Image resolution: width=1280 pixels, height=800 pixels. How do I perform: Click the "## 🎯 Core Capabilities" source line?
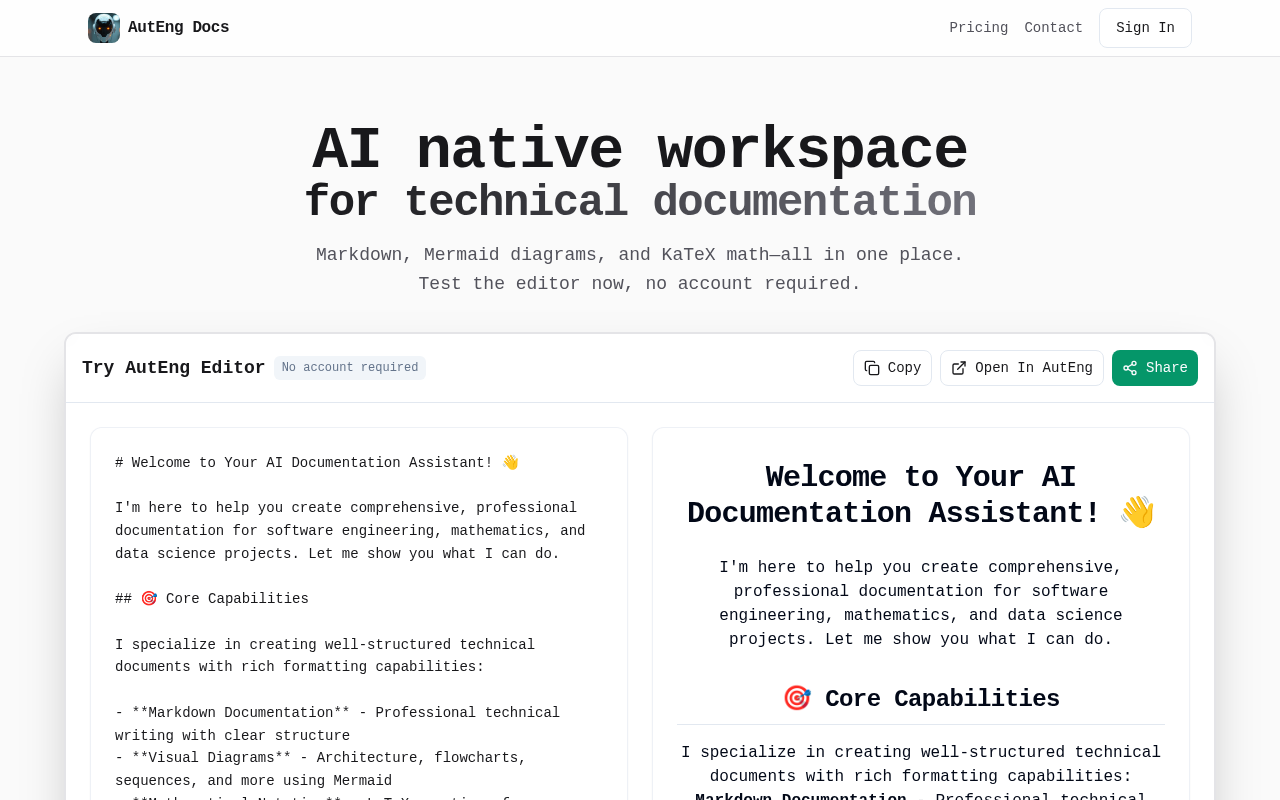click(212, 599)
